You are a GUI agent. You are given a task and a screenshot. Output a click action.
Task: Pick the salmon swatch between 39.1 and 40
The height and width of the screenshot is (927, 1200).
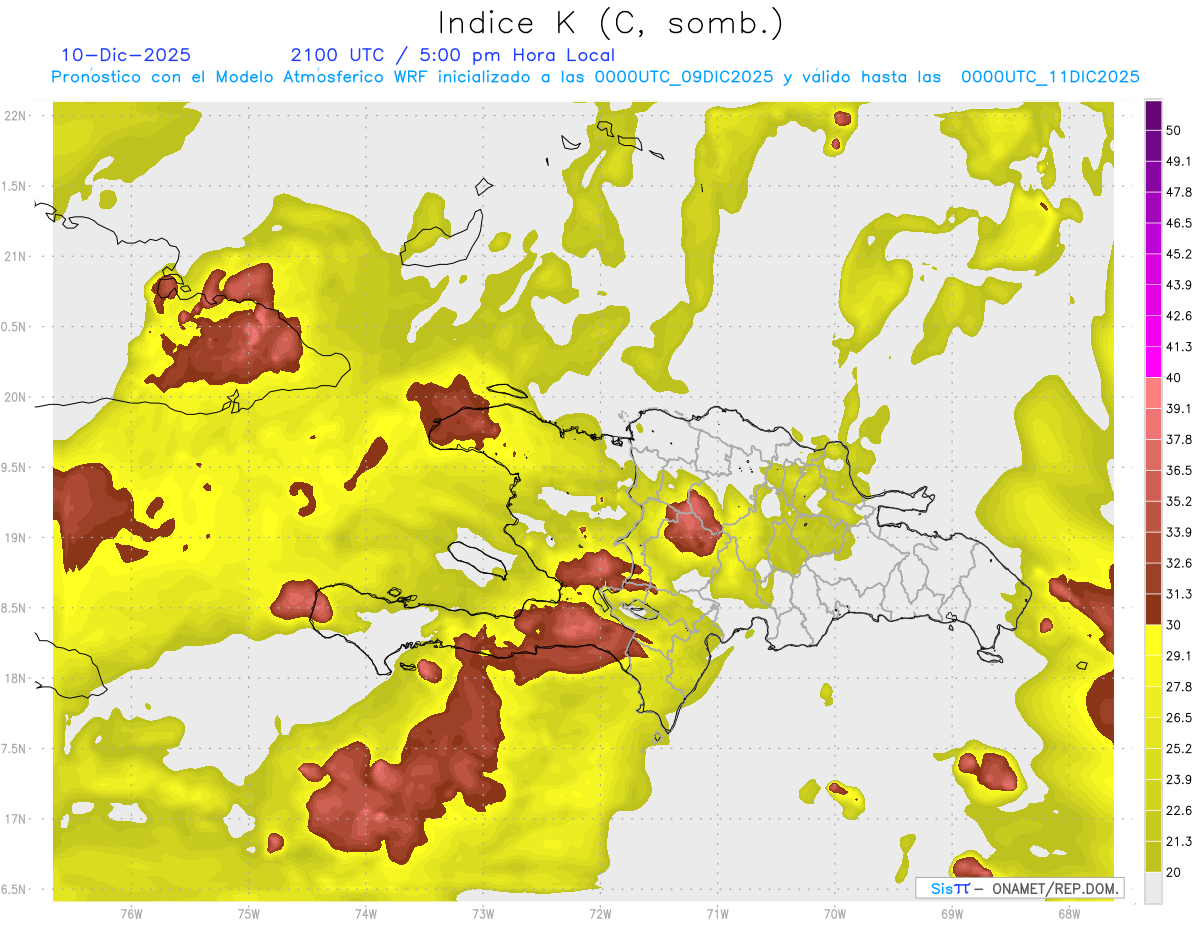coord(1153,393)
